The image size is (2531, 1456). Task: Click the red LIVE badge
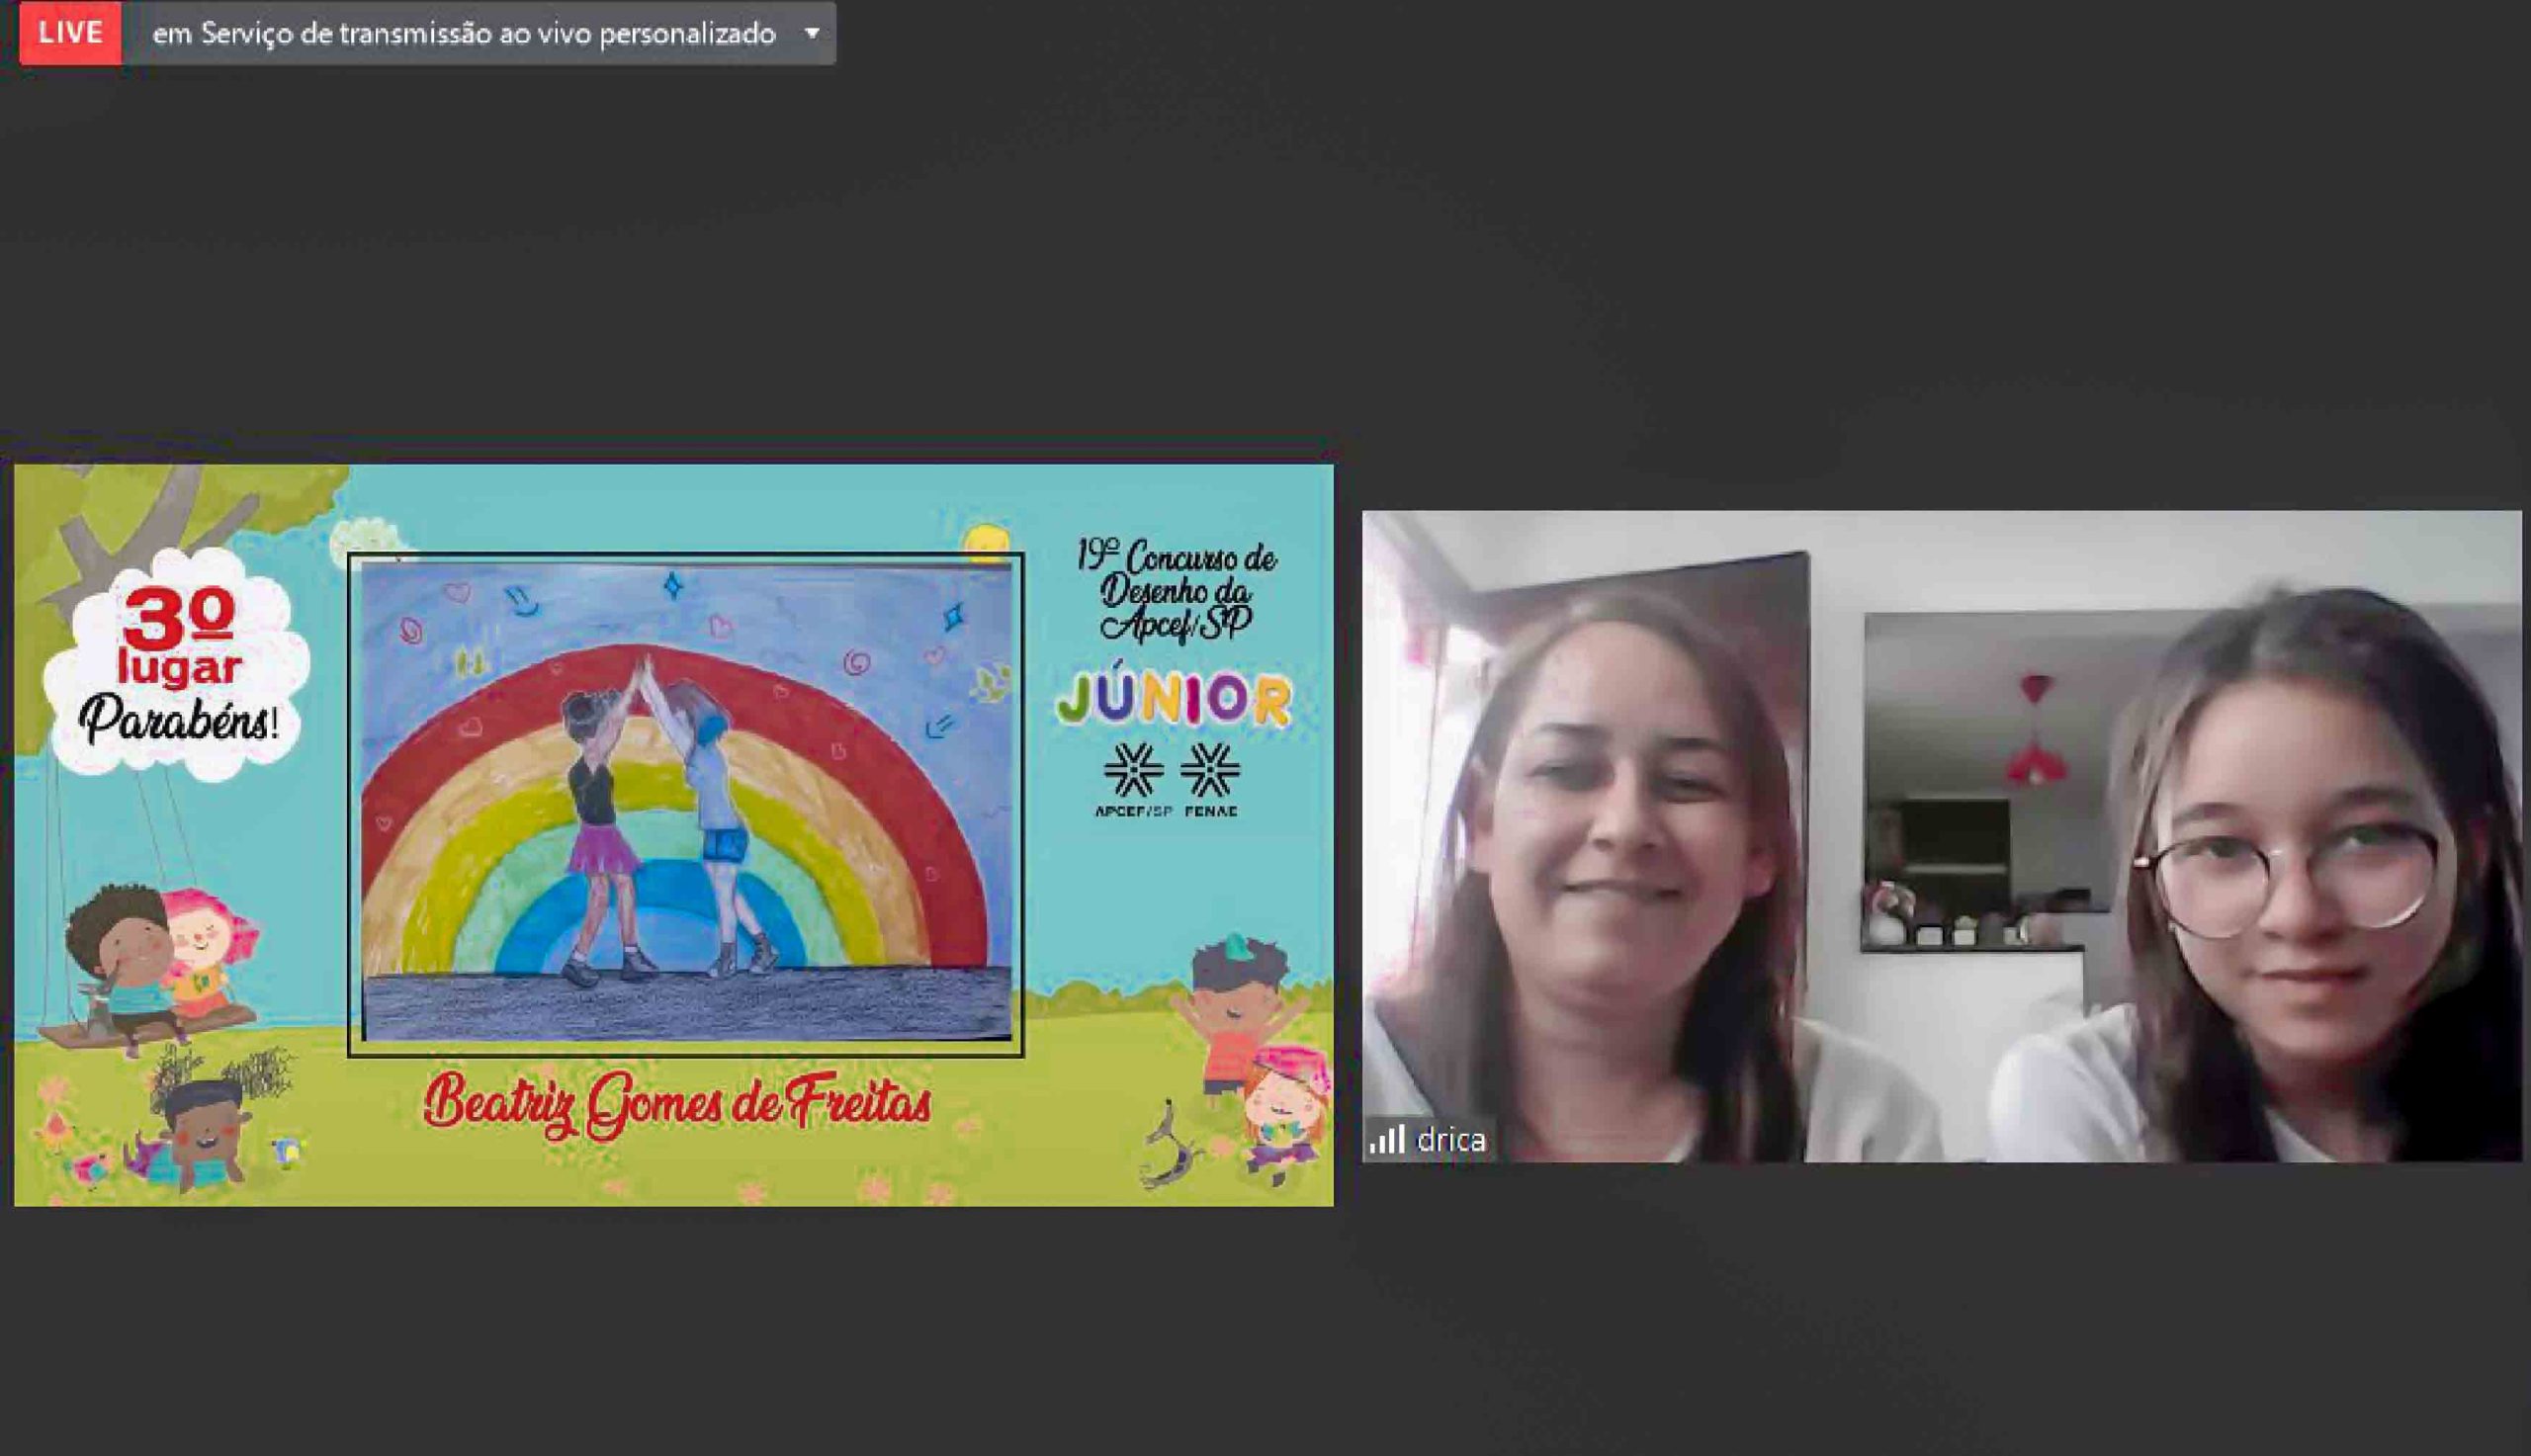pos(70,33)
